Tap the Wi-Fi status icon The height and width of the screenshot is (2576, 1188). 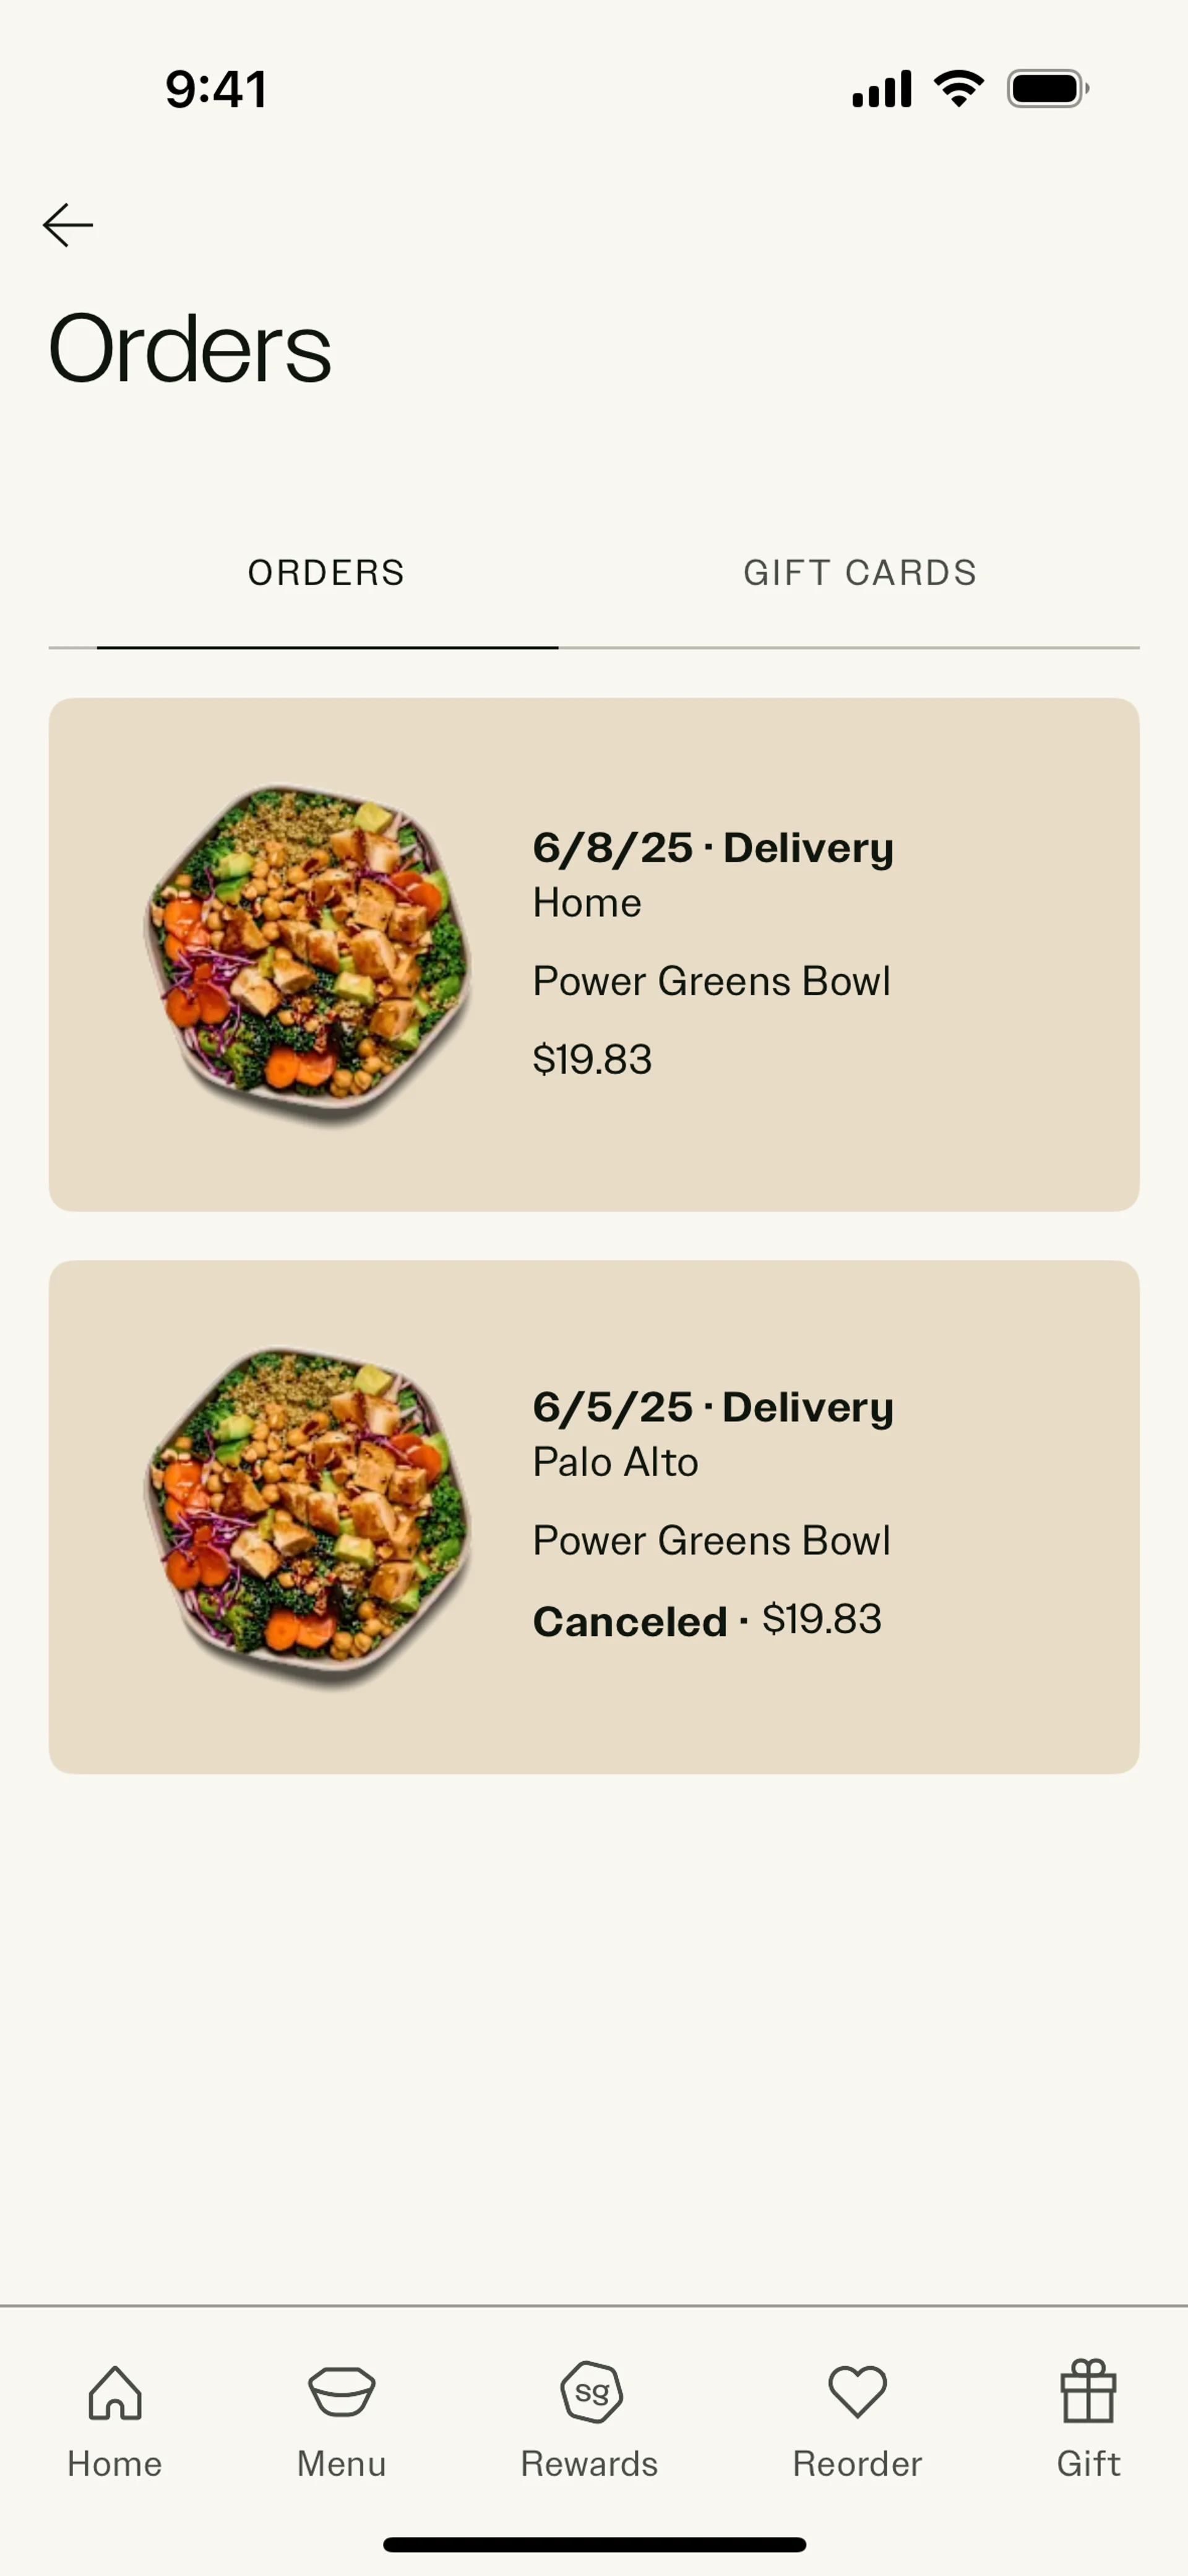(x=958, y=89)
